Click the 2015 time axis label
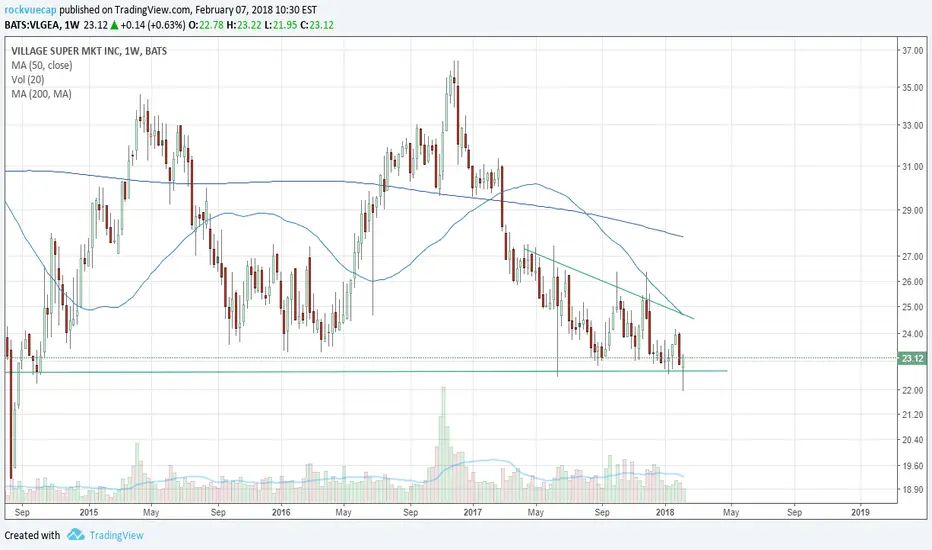This screenshot has height=550, width=932. [89, 512]
